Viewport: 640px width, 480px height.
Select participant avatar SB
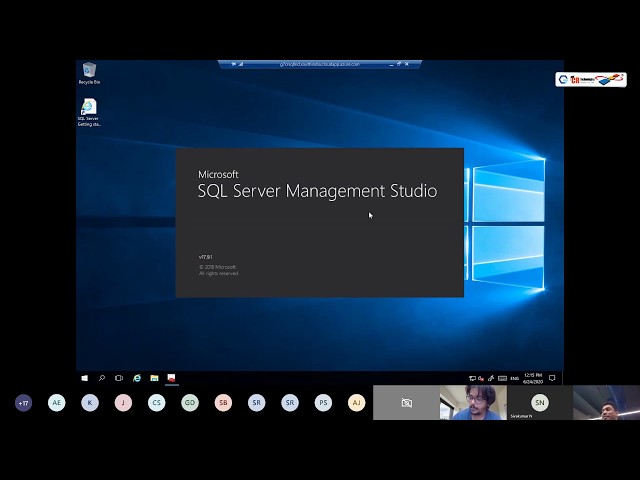coord(223,403)
